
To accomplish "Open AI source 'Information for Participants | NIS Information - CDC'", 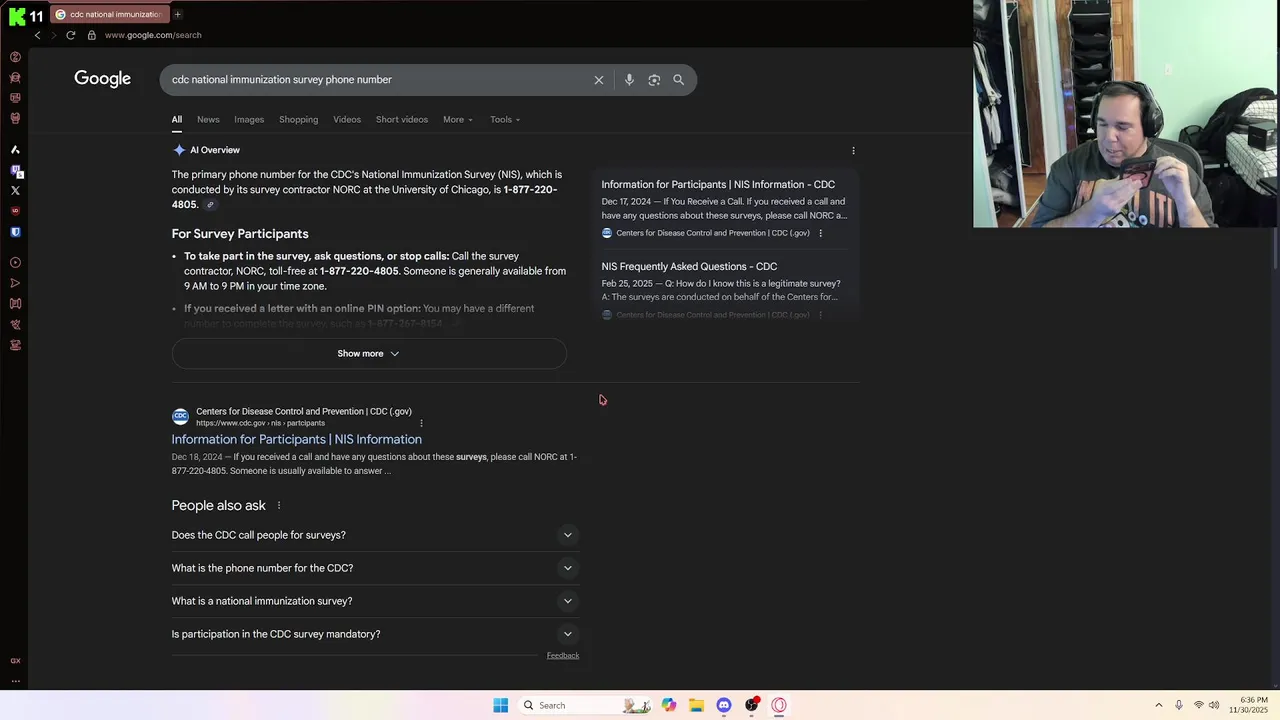I will (718, 185).
